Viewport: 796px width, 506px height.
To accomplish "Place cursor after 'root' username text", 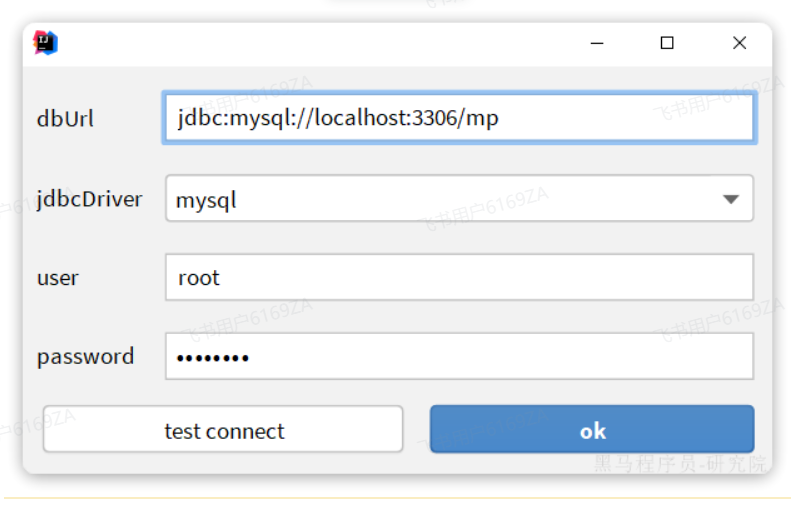I will [x=221, y=277].
